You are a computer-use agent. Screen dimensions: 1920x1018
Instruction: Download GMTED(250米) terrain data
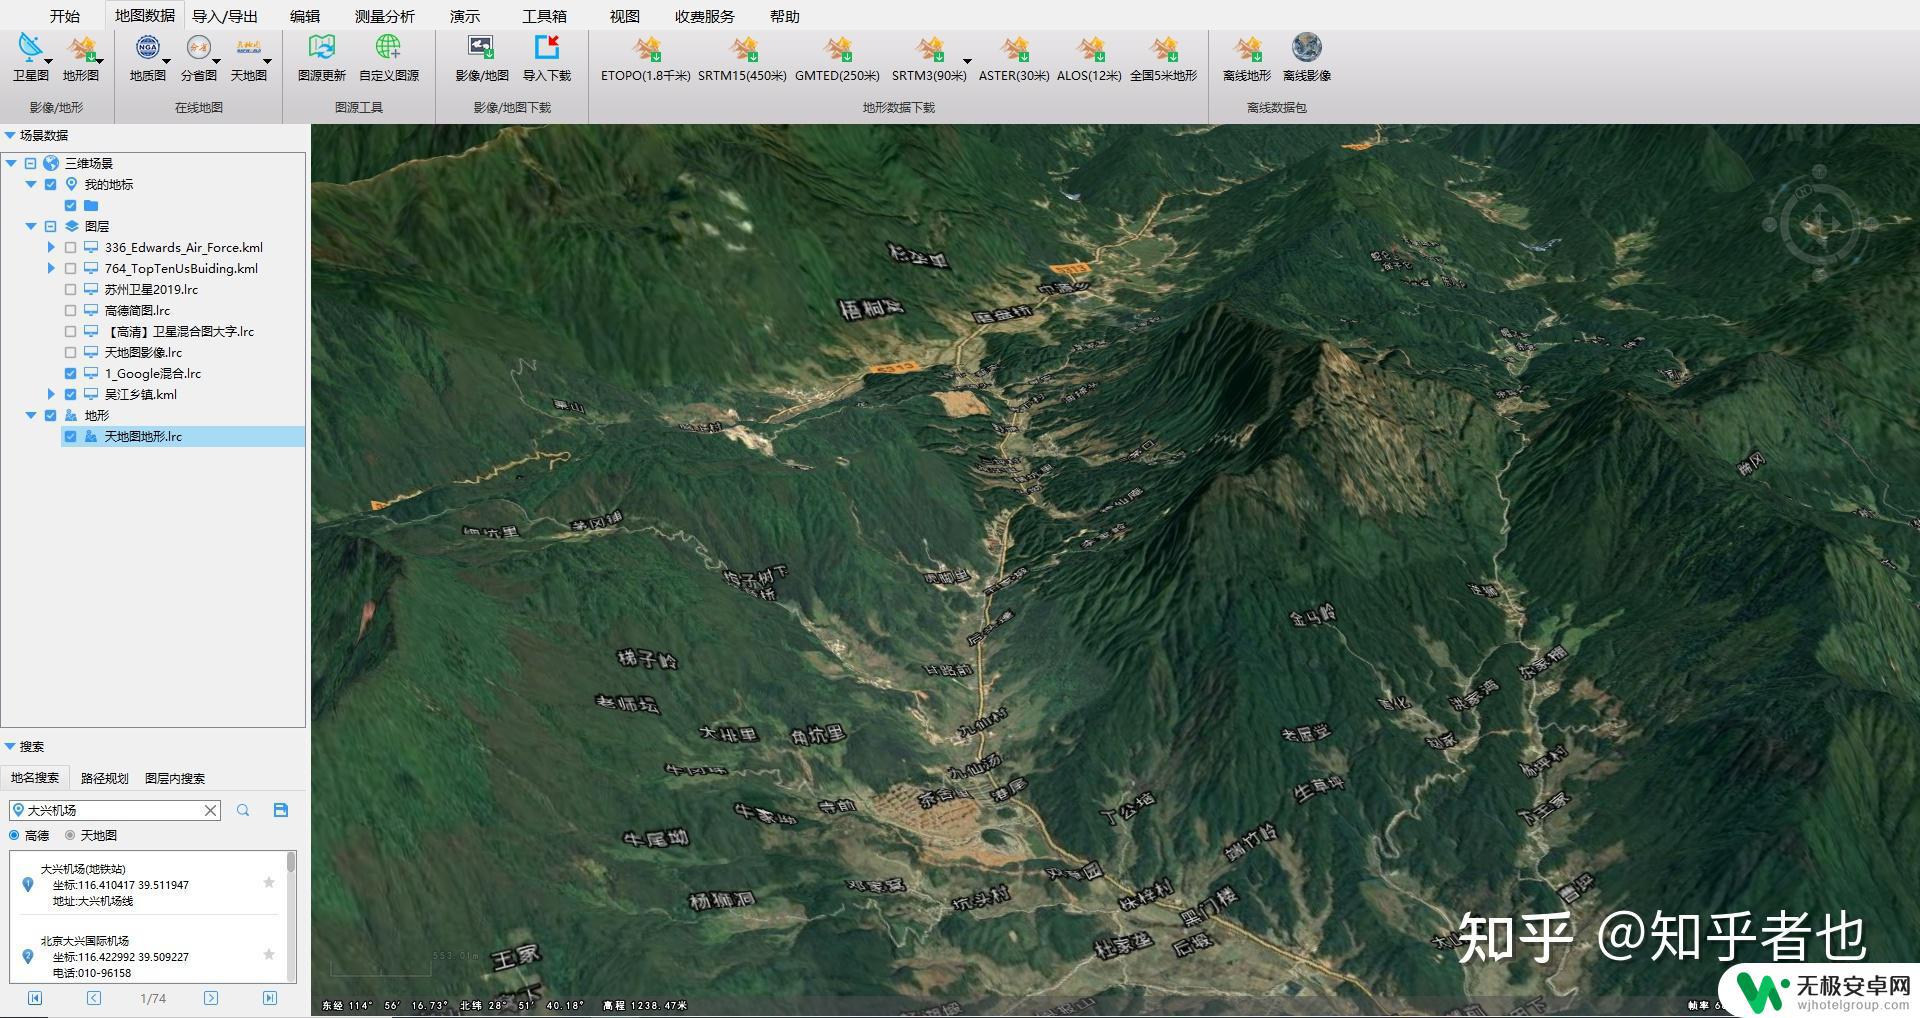838,58
